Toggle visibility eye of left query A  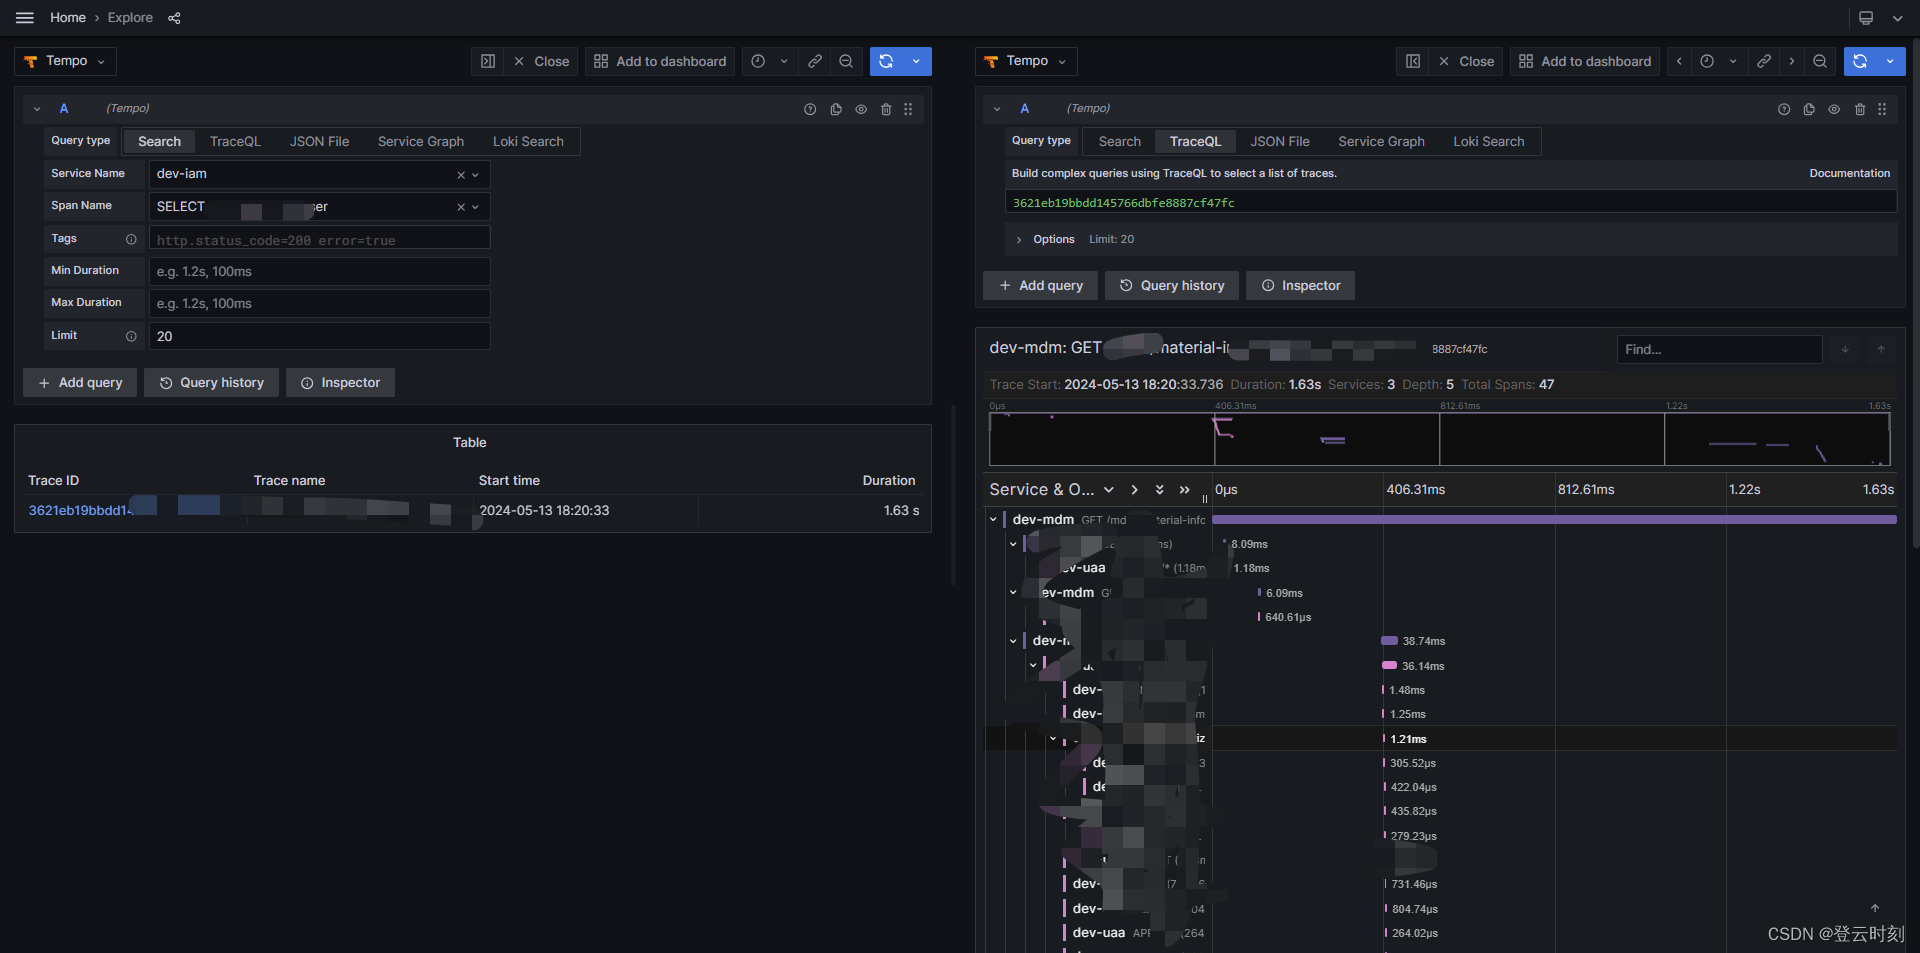click(861, 109)
